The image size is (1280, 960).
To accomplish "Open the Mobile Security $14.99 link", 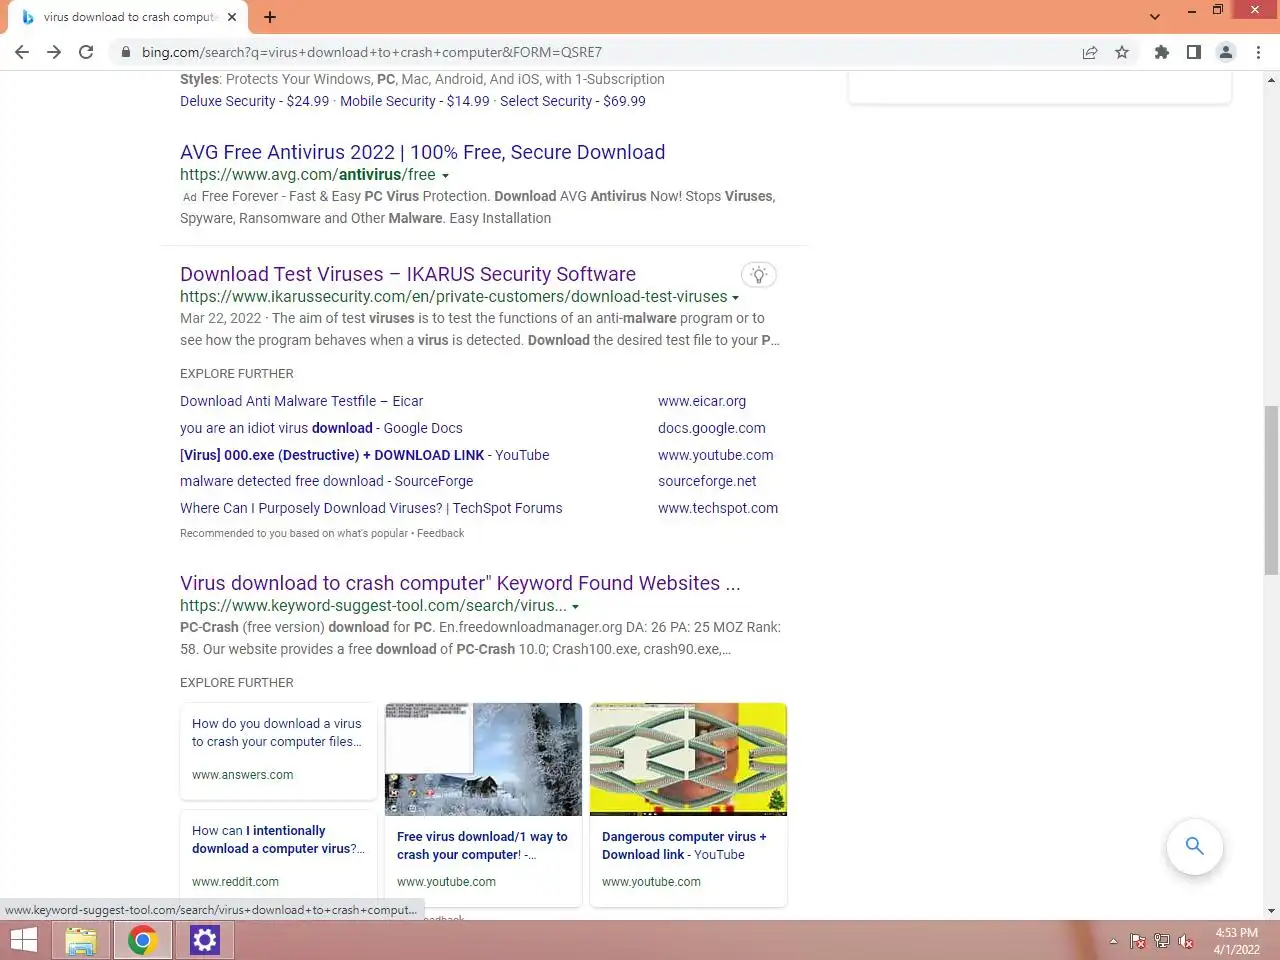I will click(415, 101).
